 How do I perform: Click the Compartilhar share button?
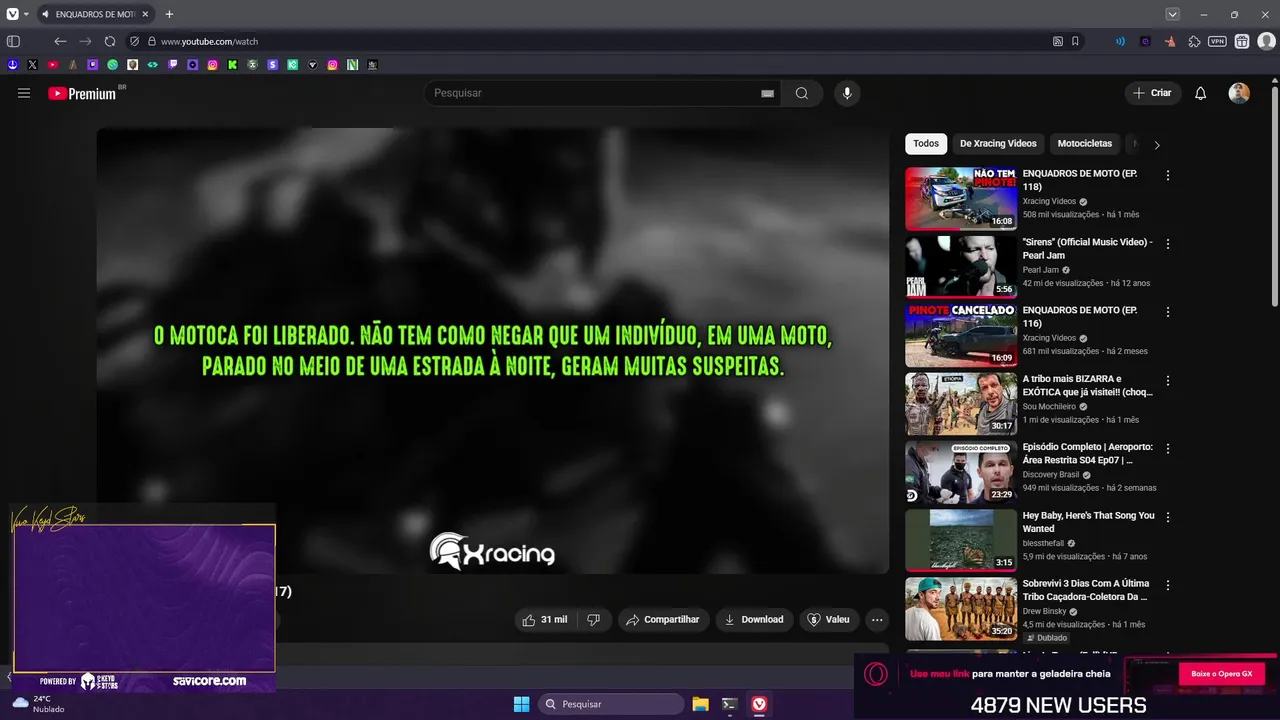coord(663,620)
